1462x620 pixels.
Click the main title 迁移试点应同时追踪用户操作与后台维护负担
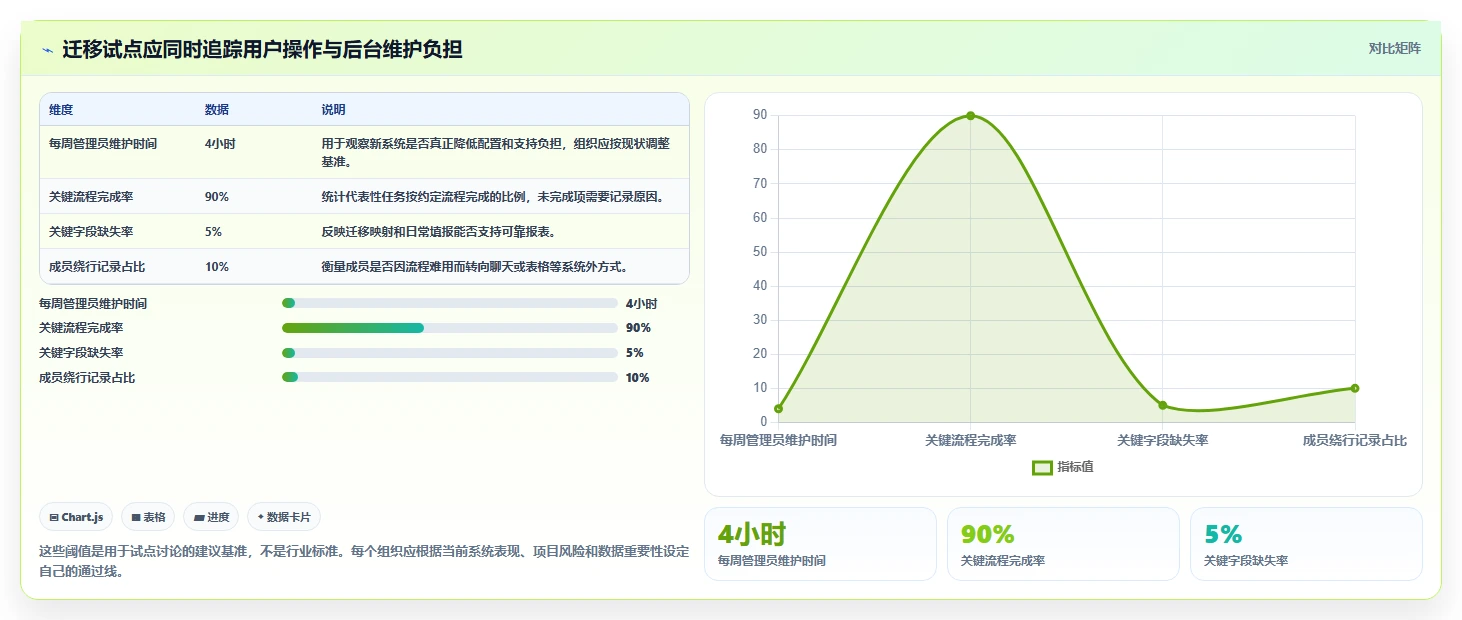pyautogui.click(x=262, y=49)
